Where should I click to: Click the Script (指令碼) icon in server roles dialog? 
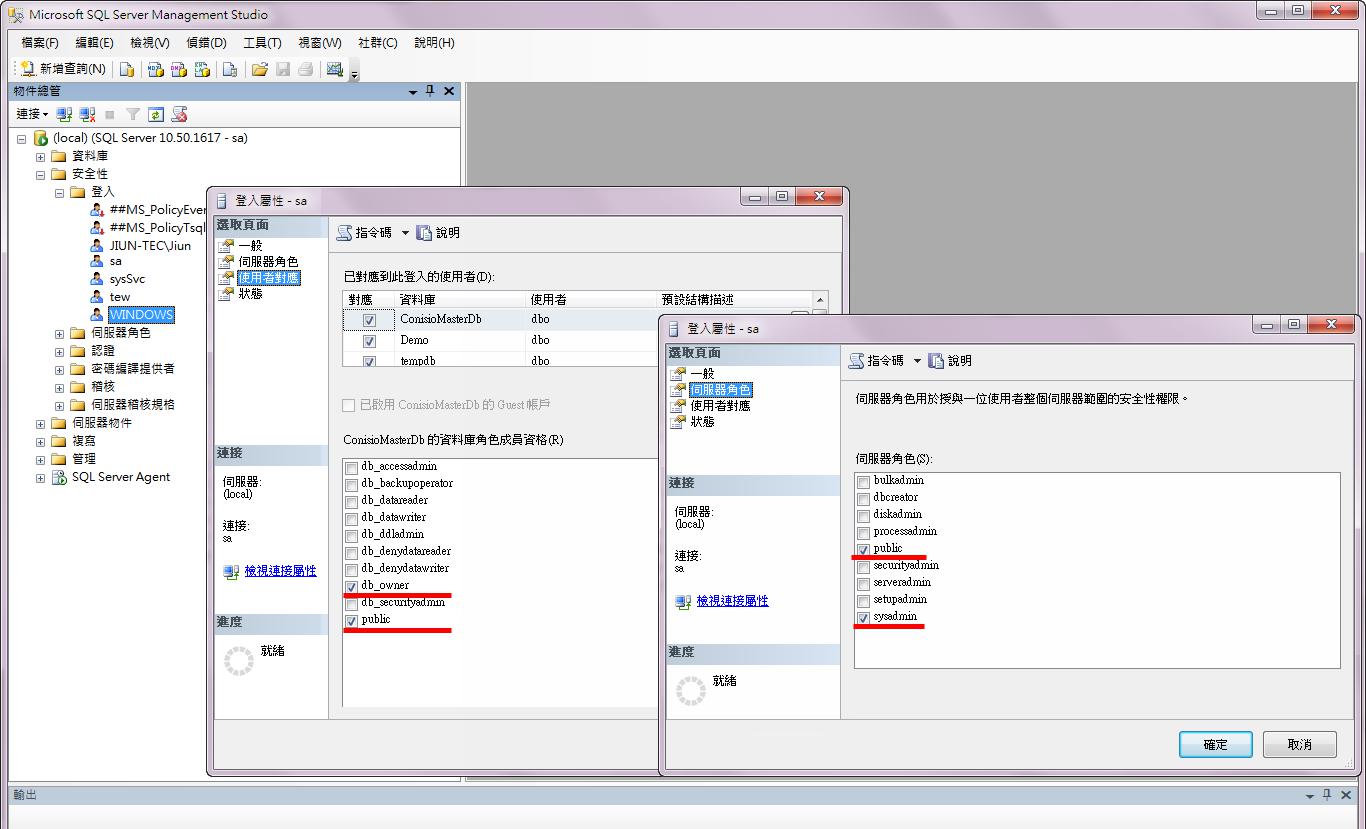[858, 361]
